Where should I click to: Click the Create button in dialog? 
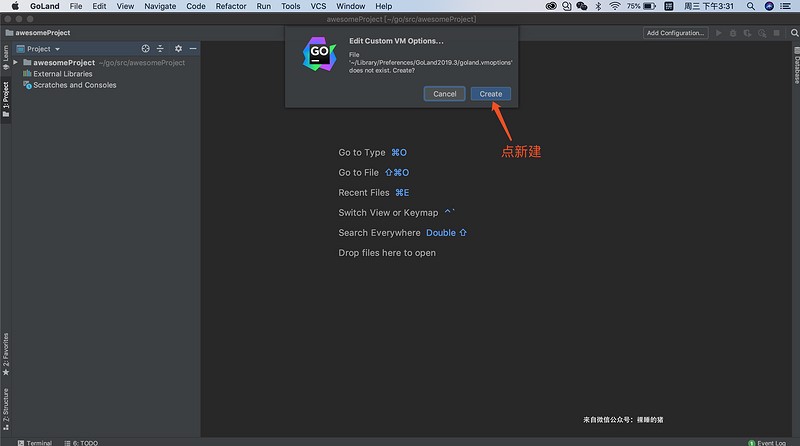(490, 94)
